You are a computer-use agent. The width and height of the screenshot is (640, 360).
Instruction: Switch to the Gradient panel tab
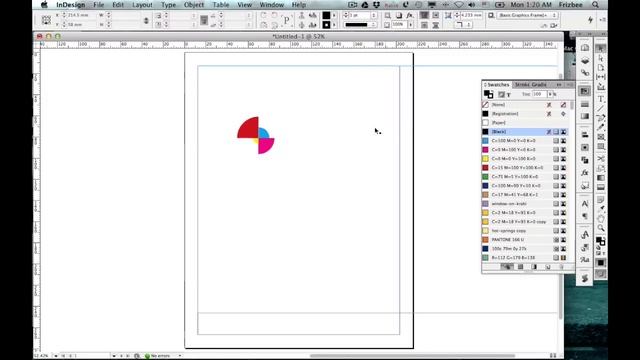(539, 84)
